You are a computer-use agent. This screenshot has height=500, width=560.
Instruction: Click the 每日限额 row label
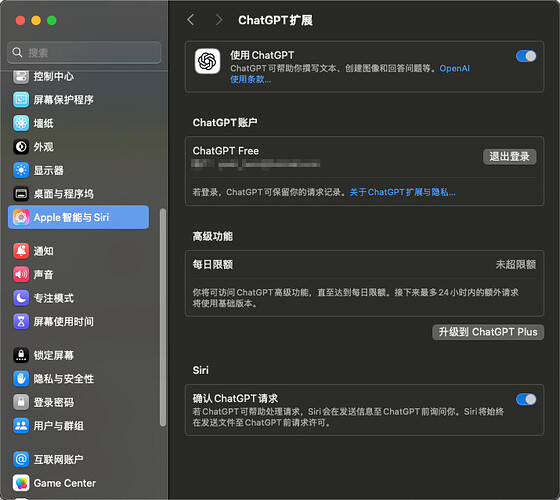click(212, 265)
